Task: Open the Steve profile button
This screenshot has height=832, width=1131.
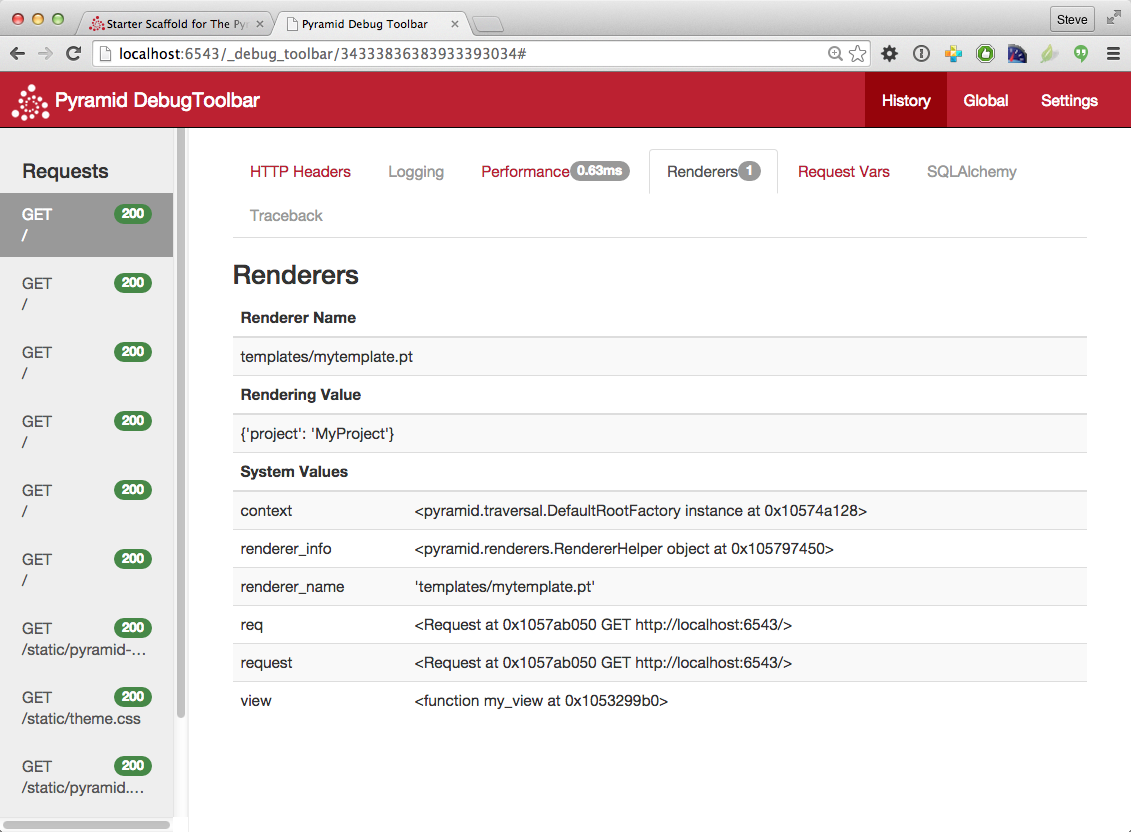Action: pyautogui.click(x=1072, y=19)
